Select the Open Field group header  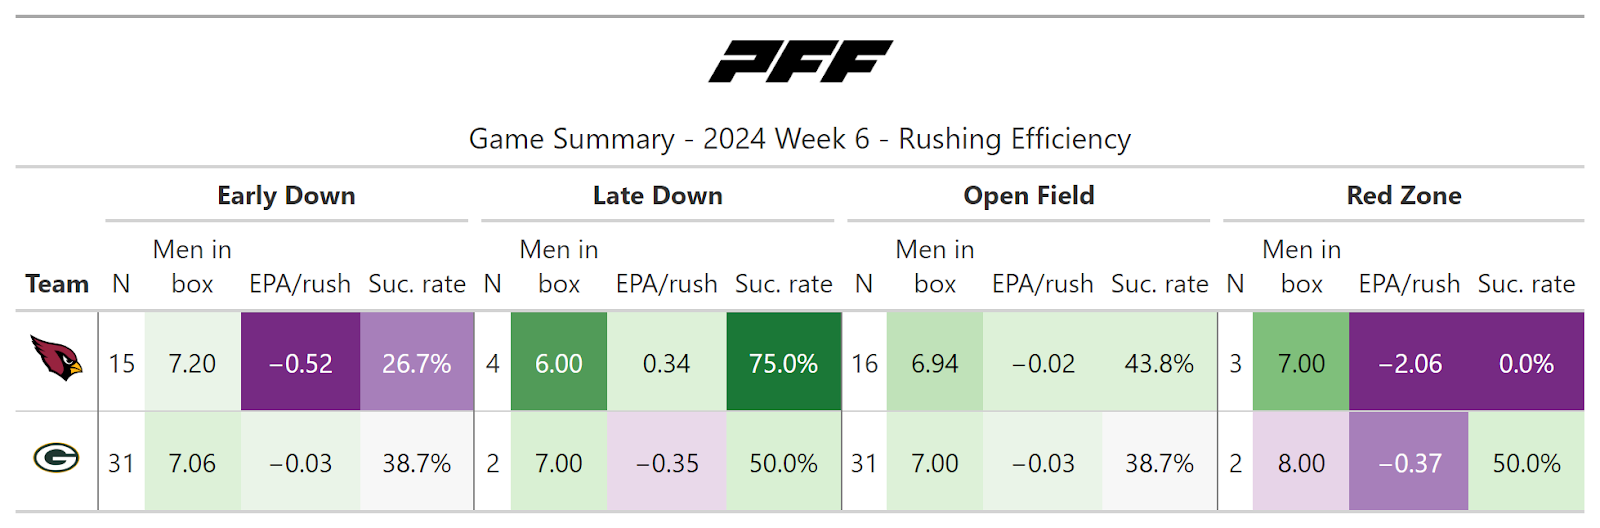click(1028, 196)
